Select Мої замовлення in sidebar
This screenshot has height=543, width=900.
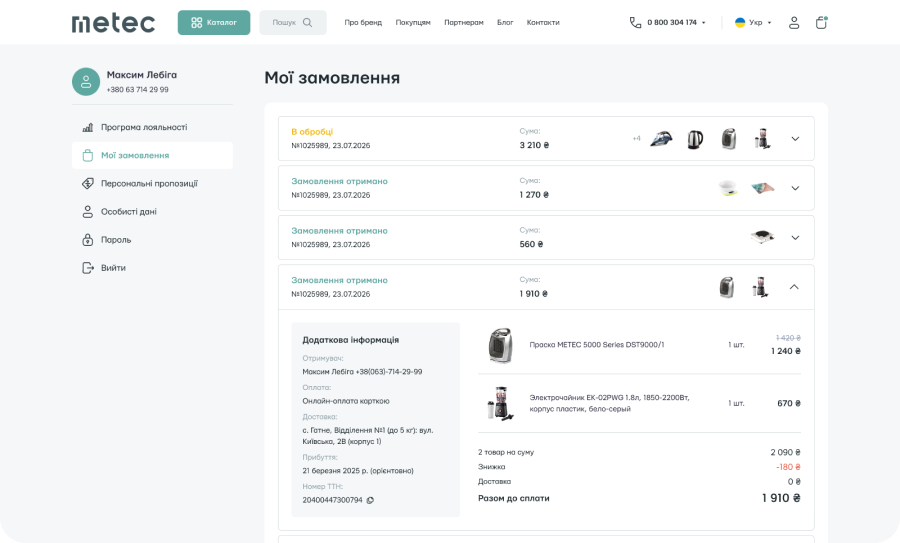coord(152,155)
